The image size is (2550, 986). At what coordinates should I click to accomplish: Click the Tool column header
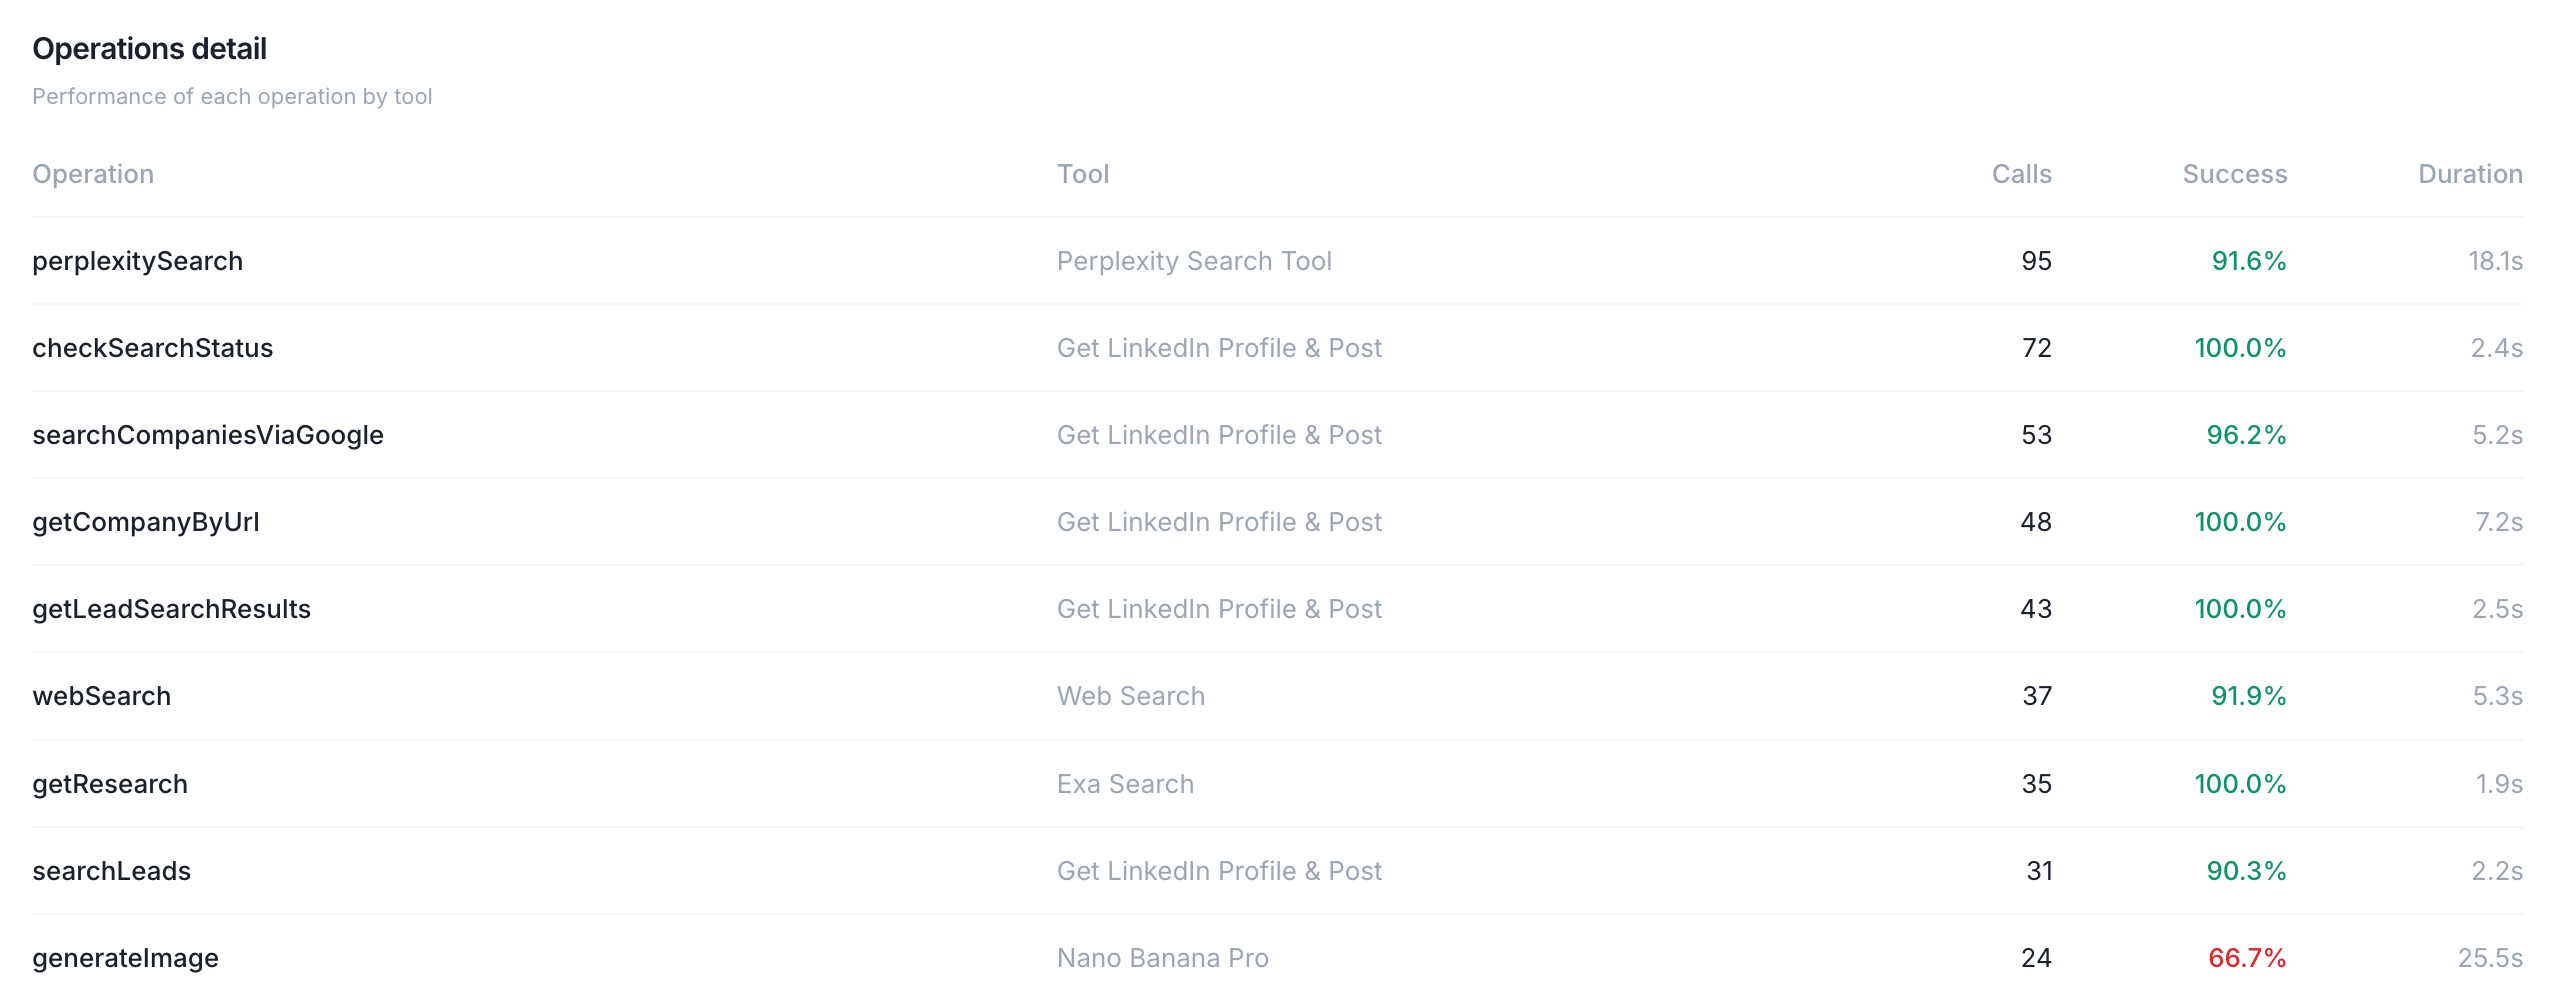pos(1083,174)
